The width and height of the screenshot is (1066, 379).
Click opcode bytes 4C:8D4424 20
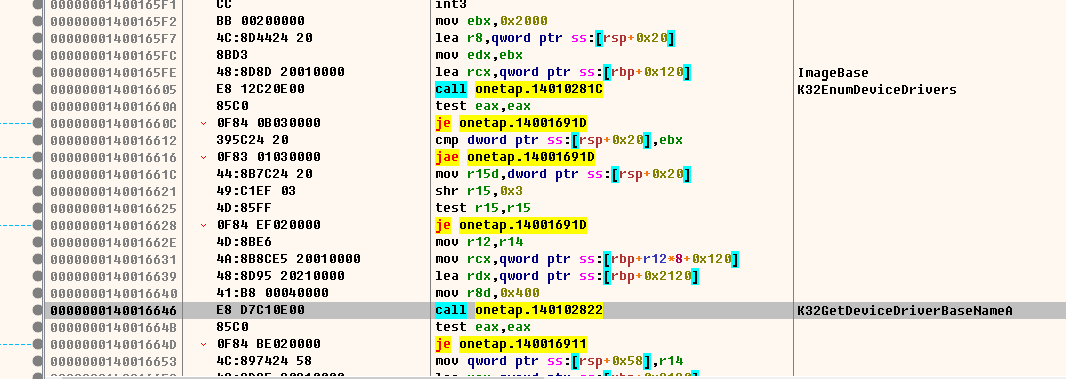264,38
